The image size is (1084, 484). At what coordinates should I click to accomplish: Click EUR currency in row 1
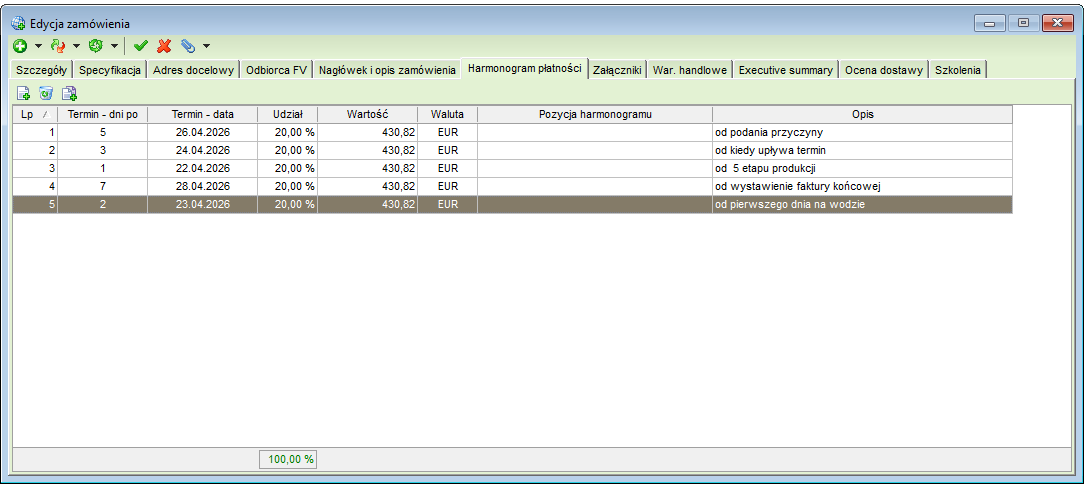tap(447, 132)
